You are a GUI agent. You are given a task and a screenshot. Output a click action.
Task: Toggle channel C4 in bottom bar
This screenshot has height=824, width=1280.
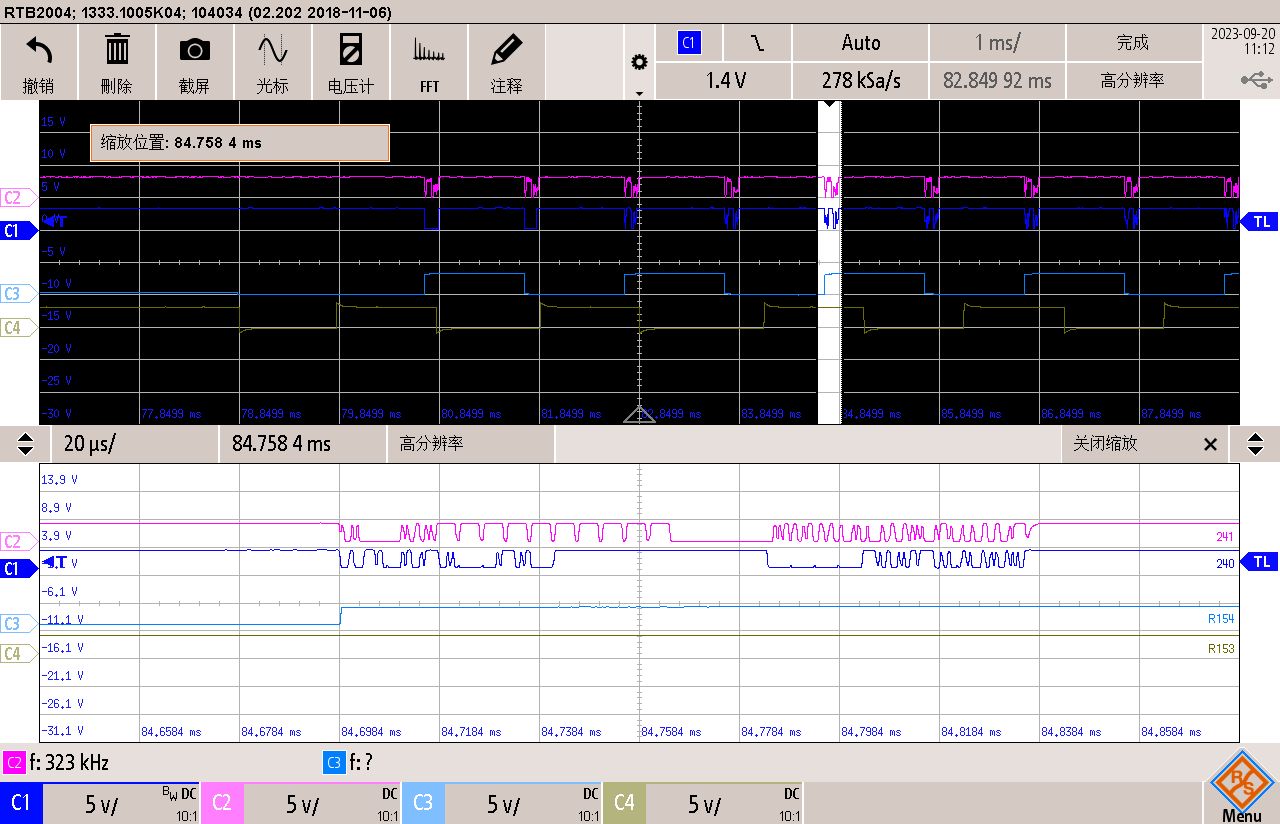703,803
